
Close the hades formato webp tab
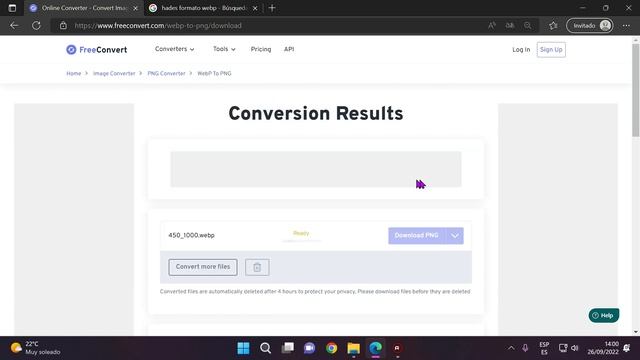(255, 8)
